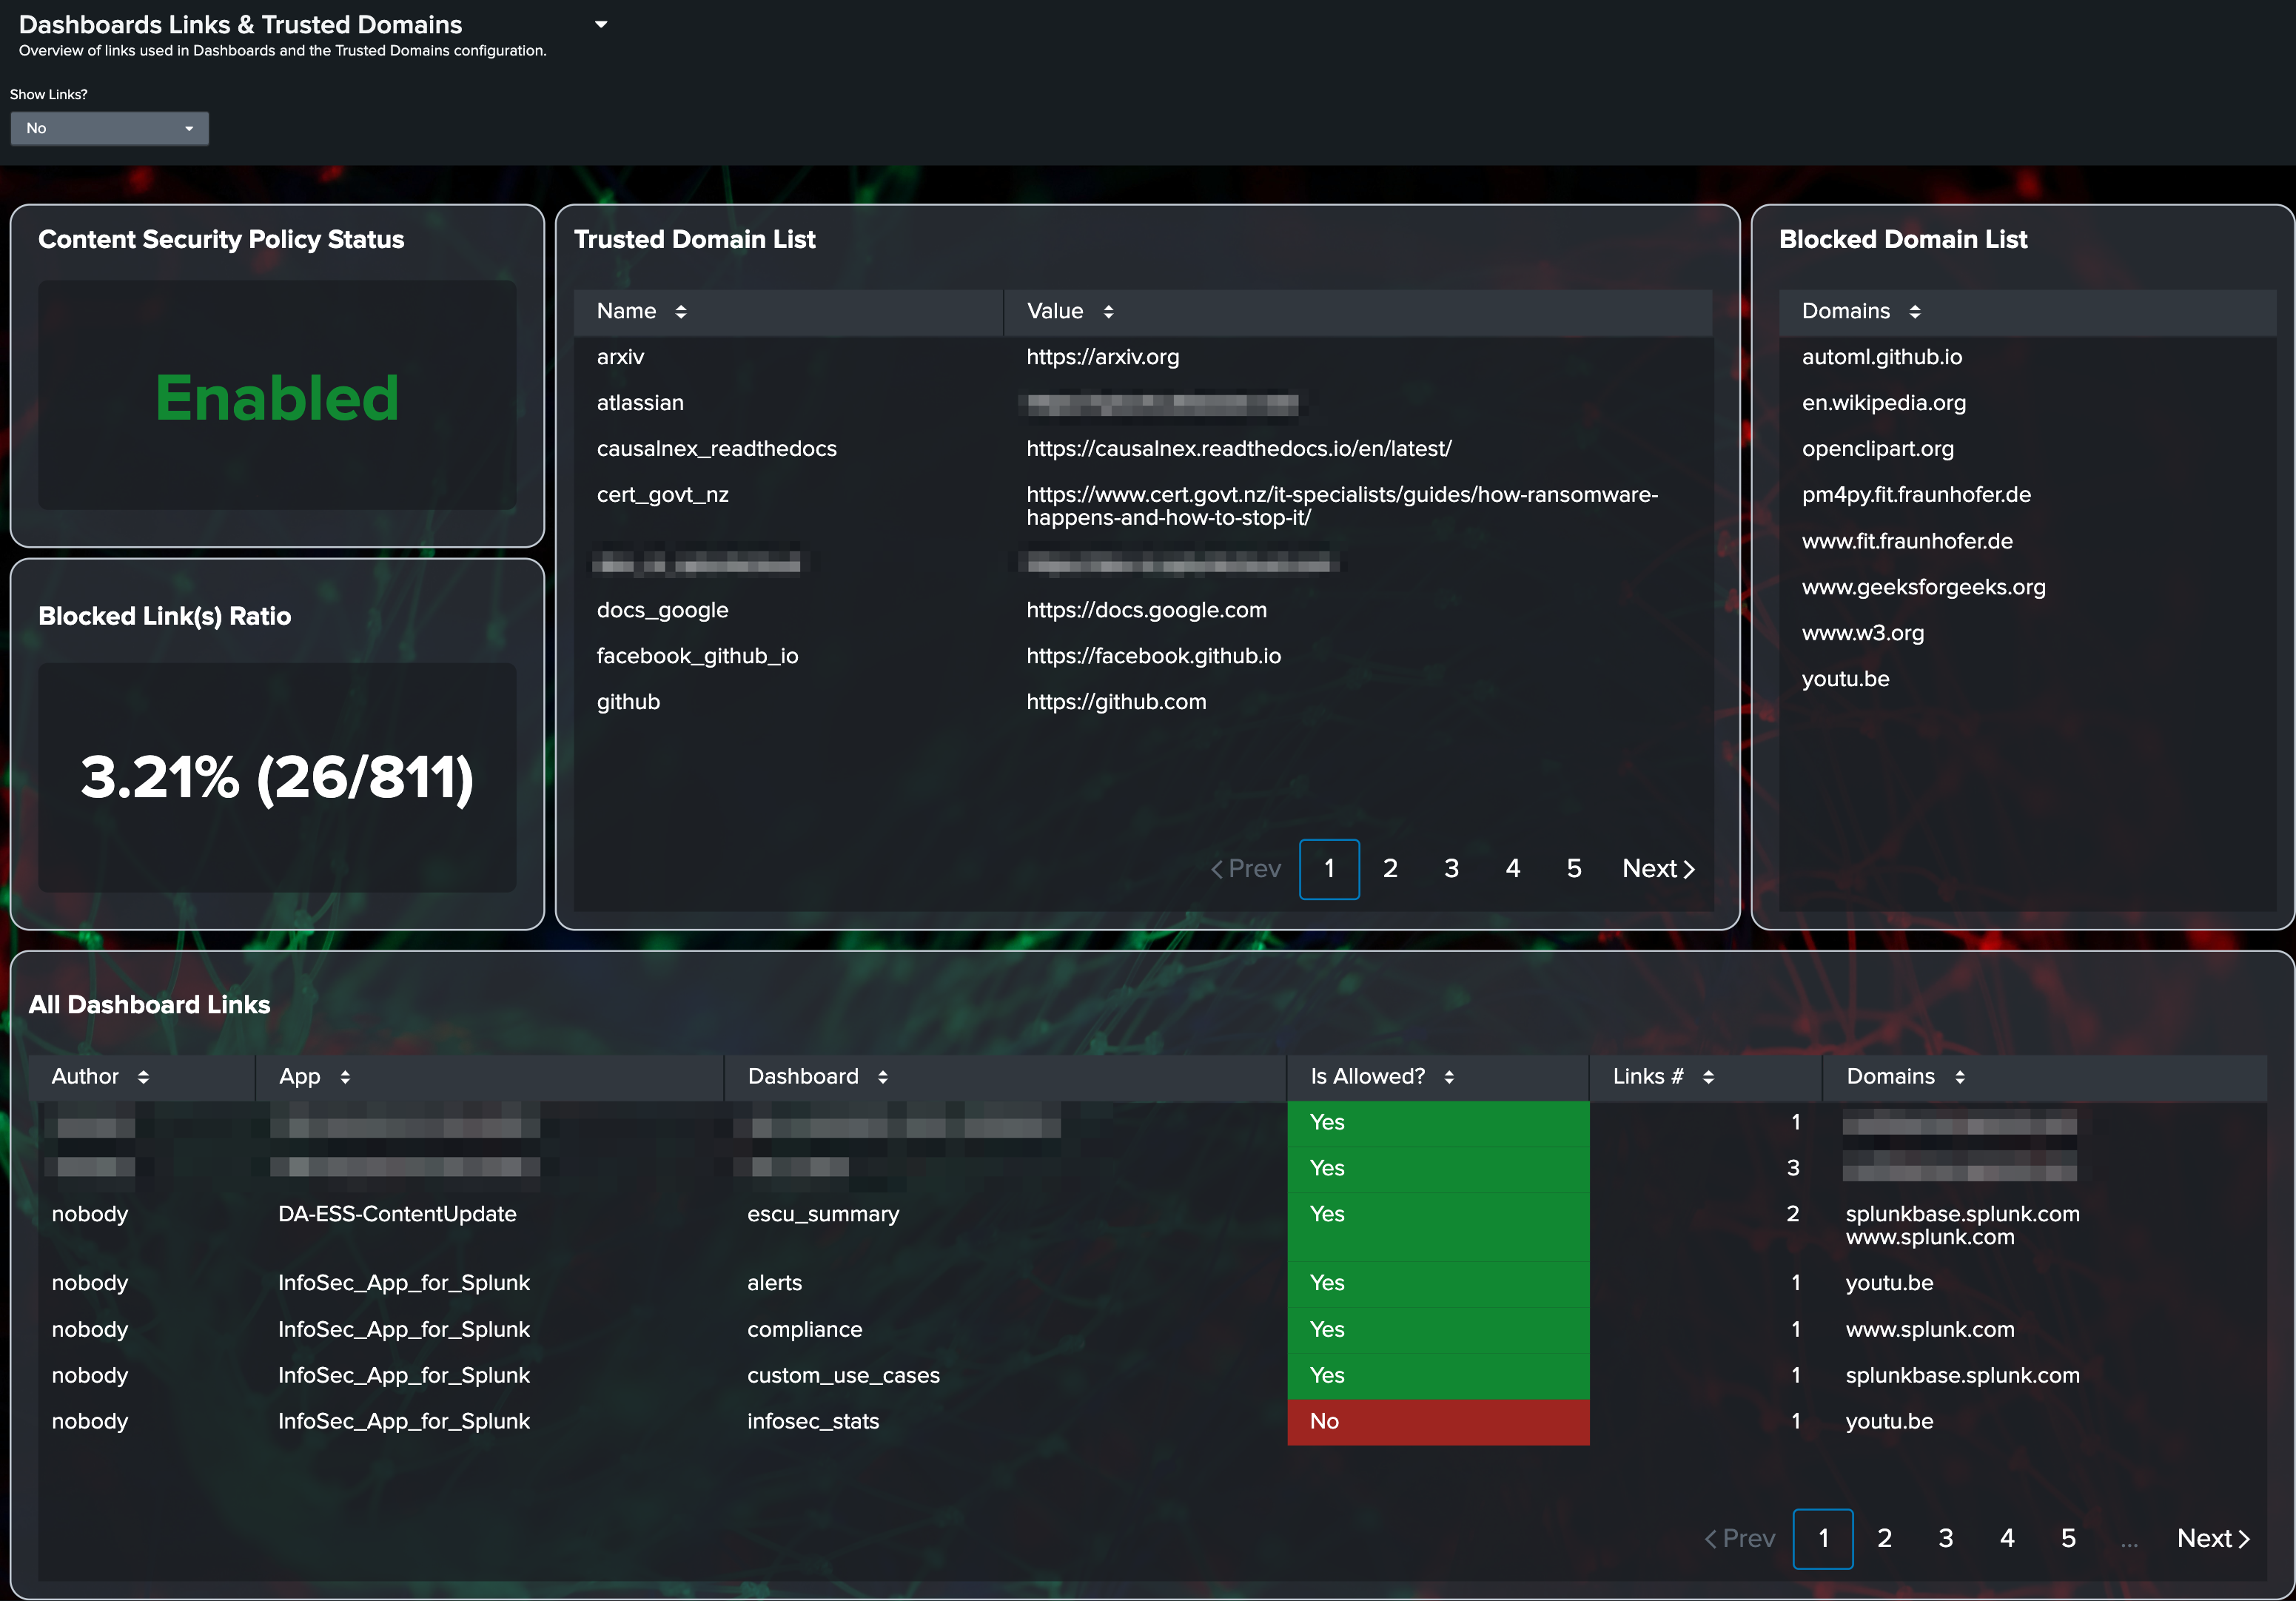Select page 3 in Trusted Domain pagination
This screenshot has width=2296, height=1601.
pyautogui.click(x=1451, y=868)
